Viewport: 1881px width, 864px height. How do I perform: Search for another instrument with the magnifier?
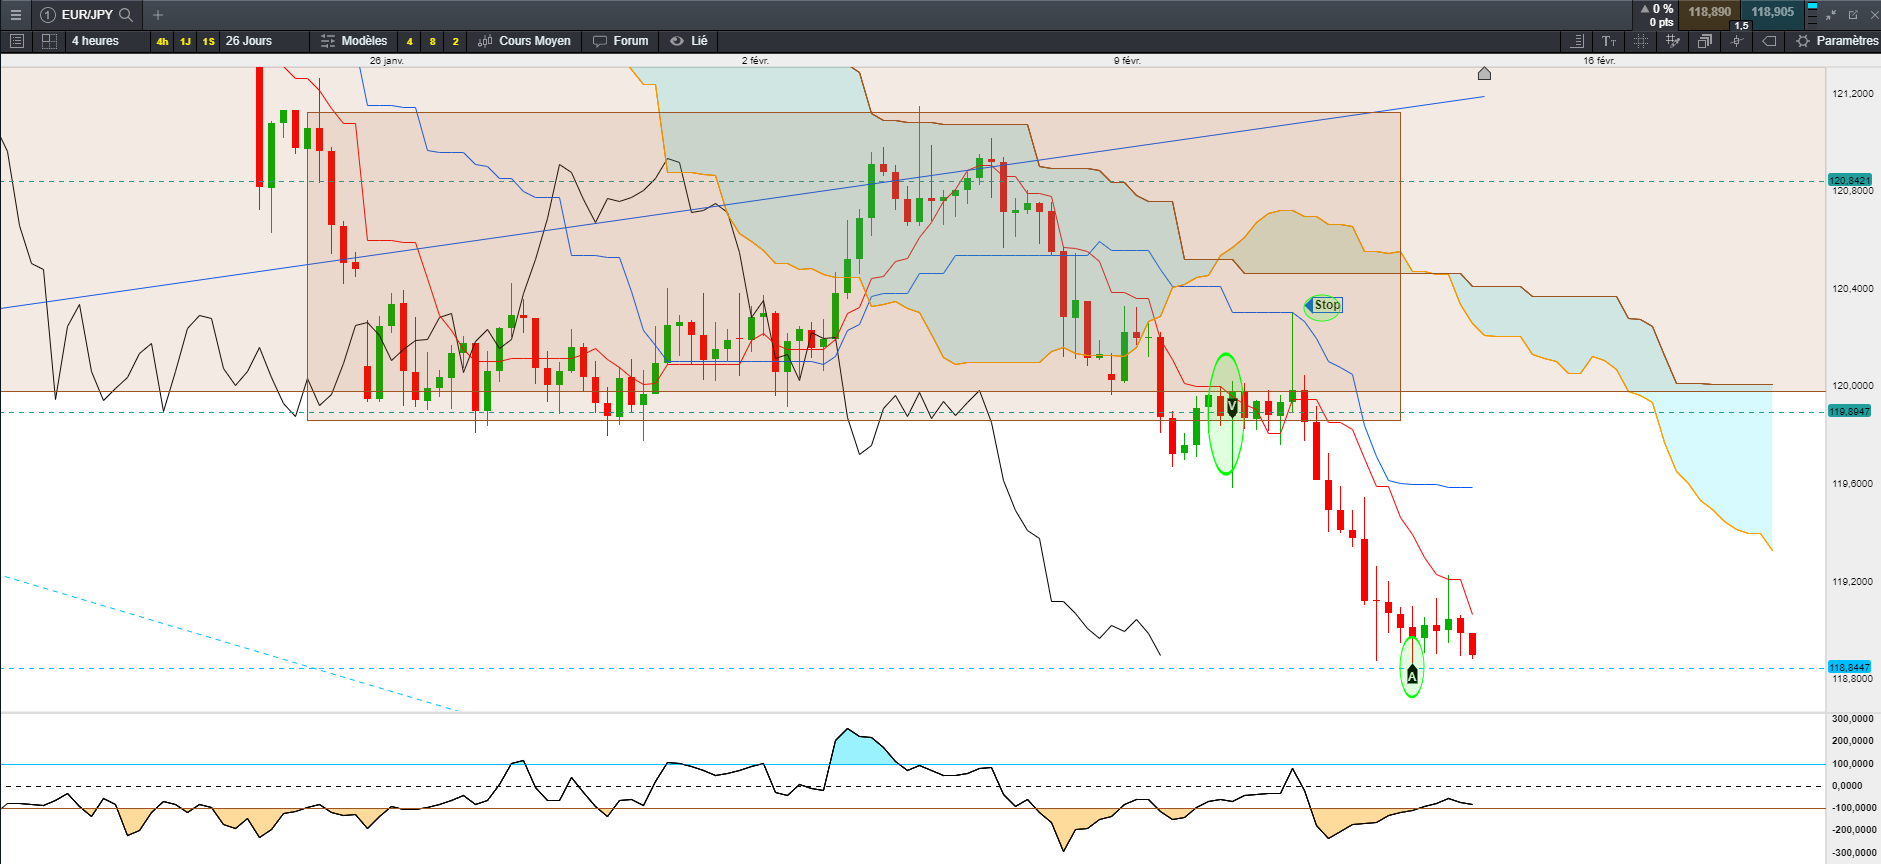[x=126, y=15]
